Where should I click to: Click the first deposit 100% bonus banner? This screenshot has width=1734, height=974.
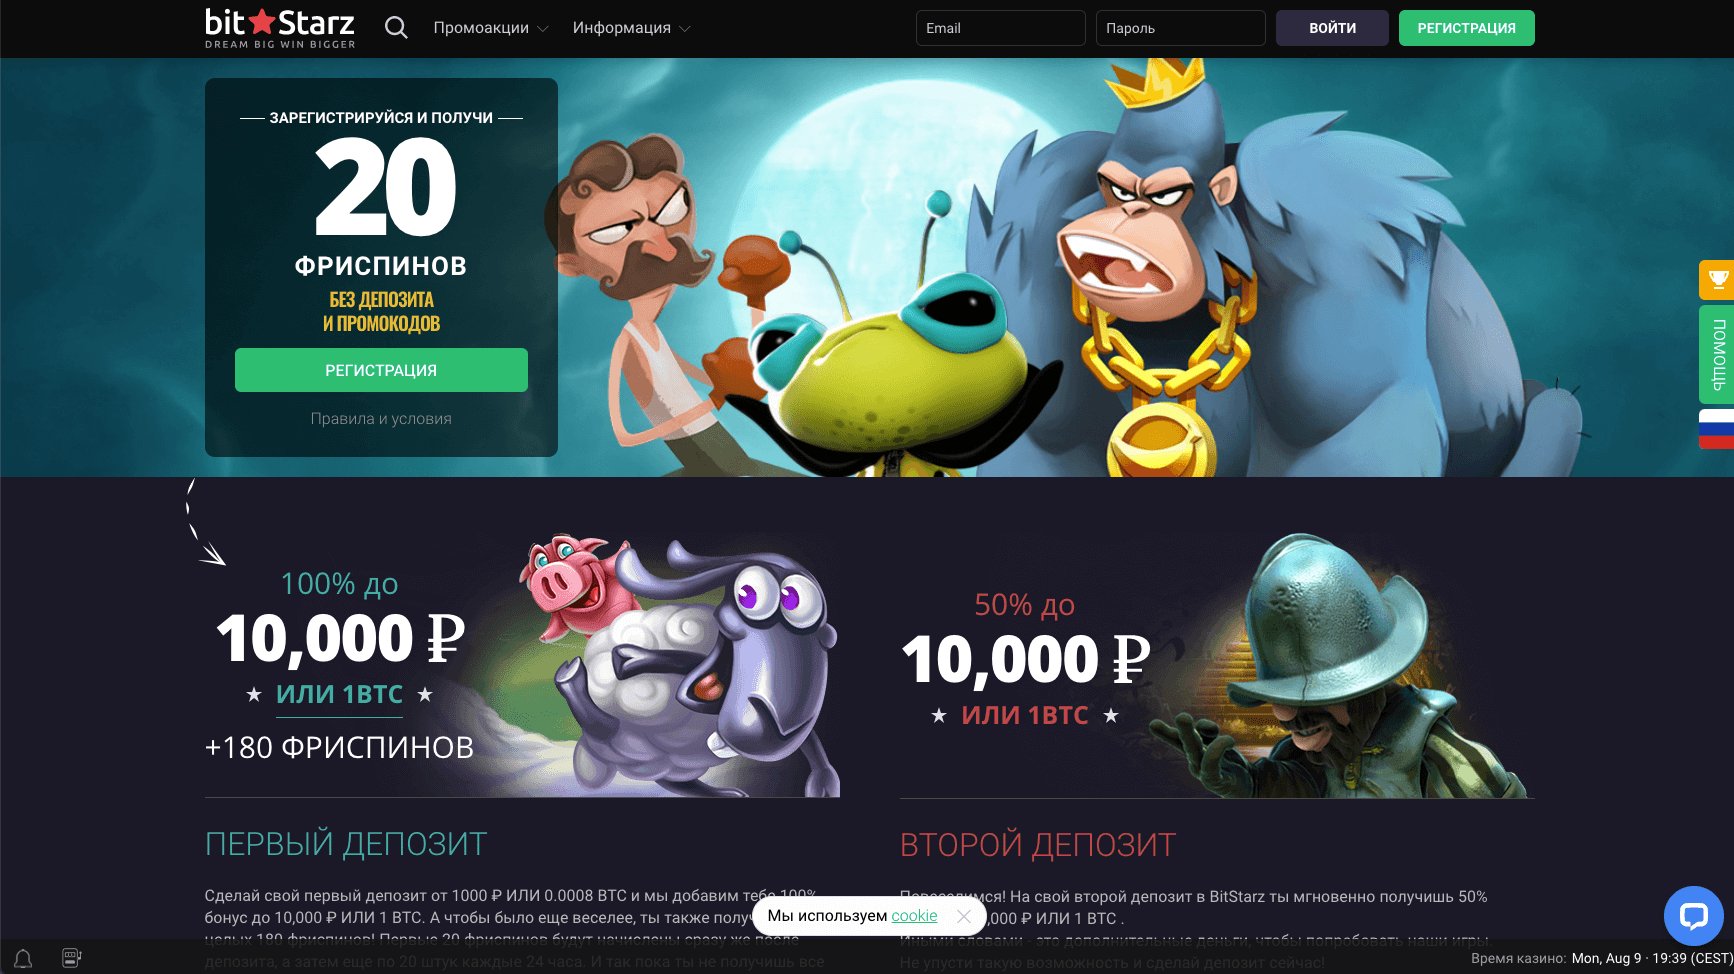click(x=522, y=665)
